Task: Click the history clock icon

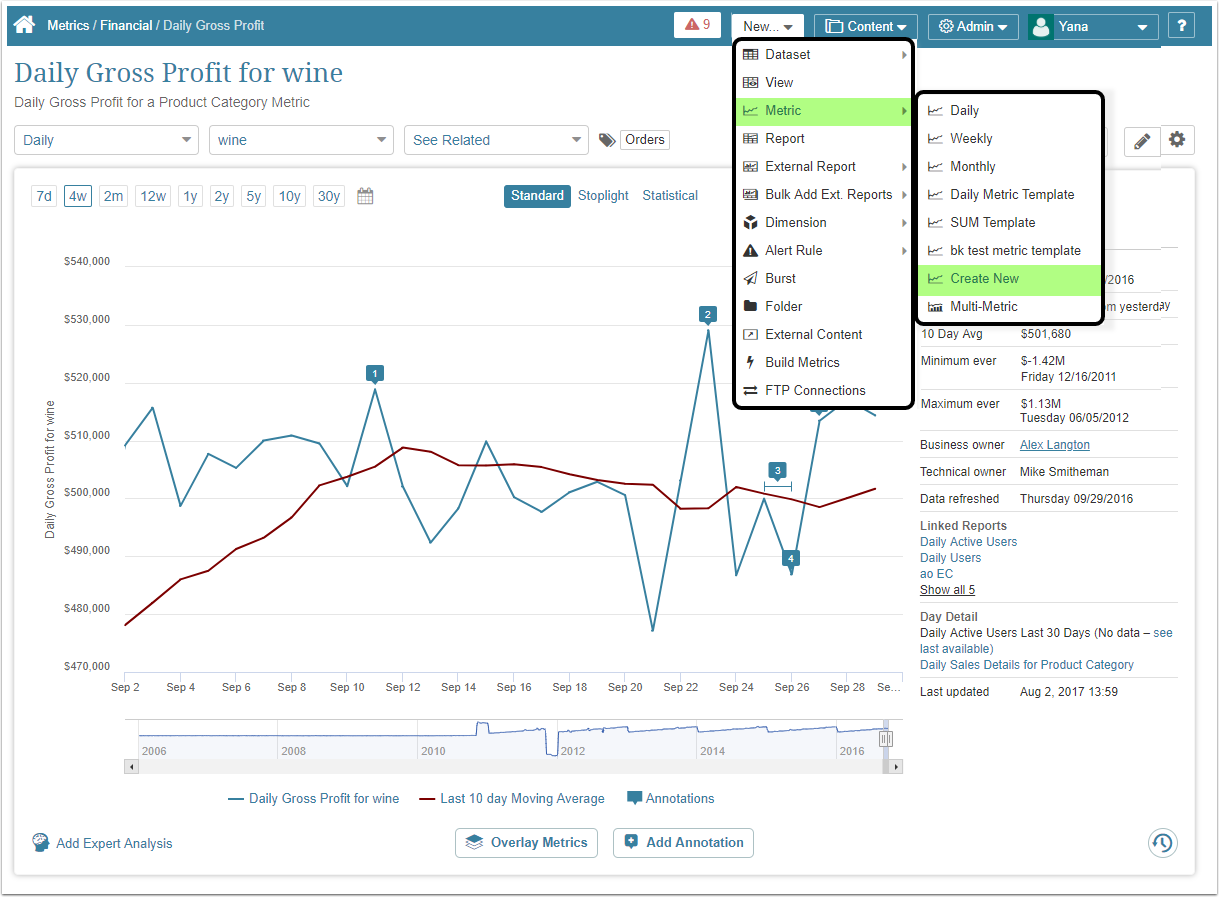Action: [x=1162, y=843]
